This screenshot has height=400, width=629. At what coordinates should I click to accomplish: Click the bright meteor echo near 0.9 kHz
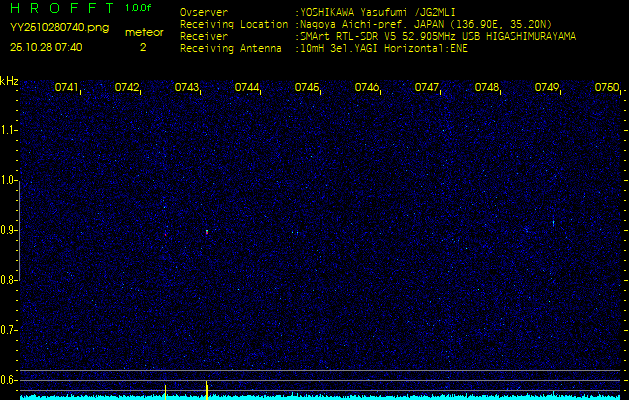pos(207,231)
